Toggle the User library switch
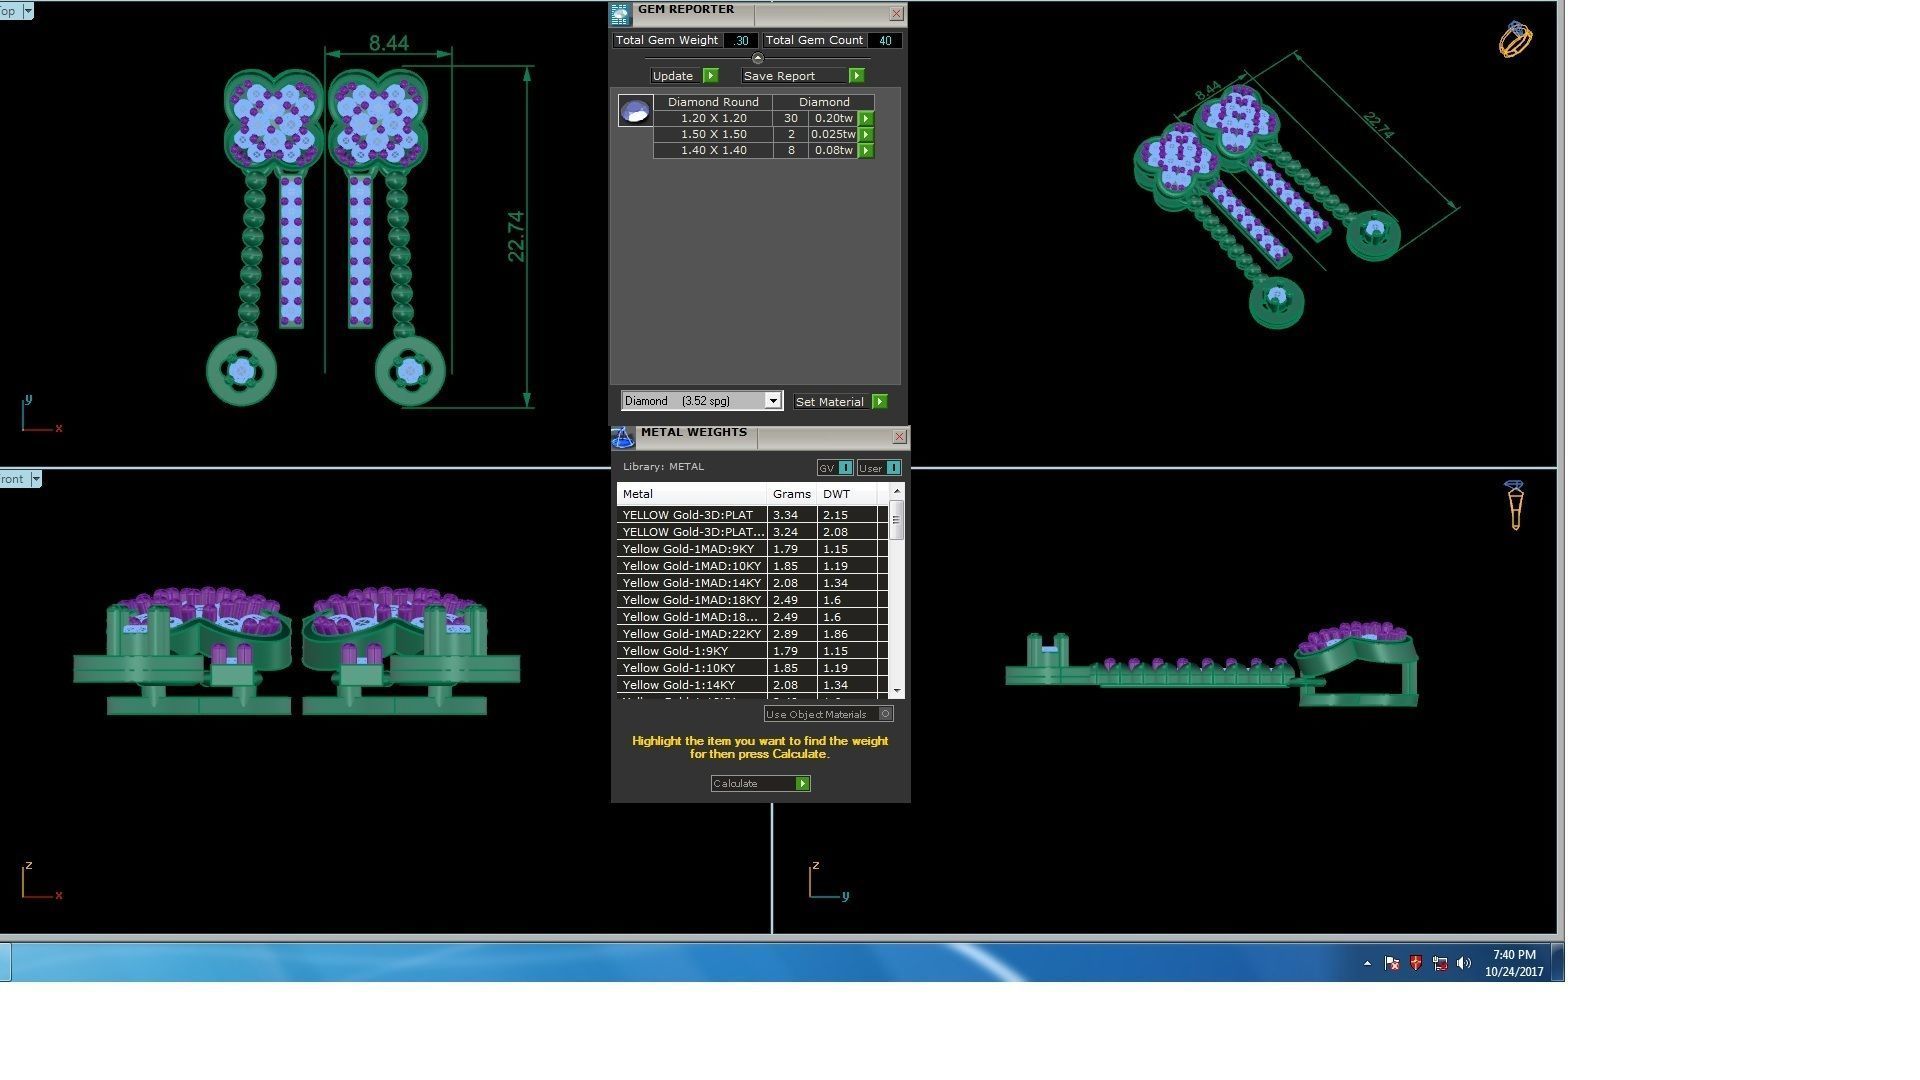 tap(892, 468)
